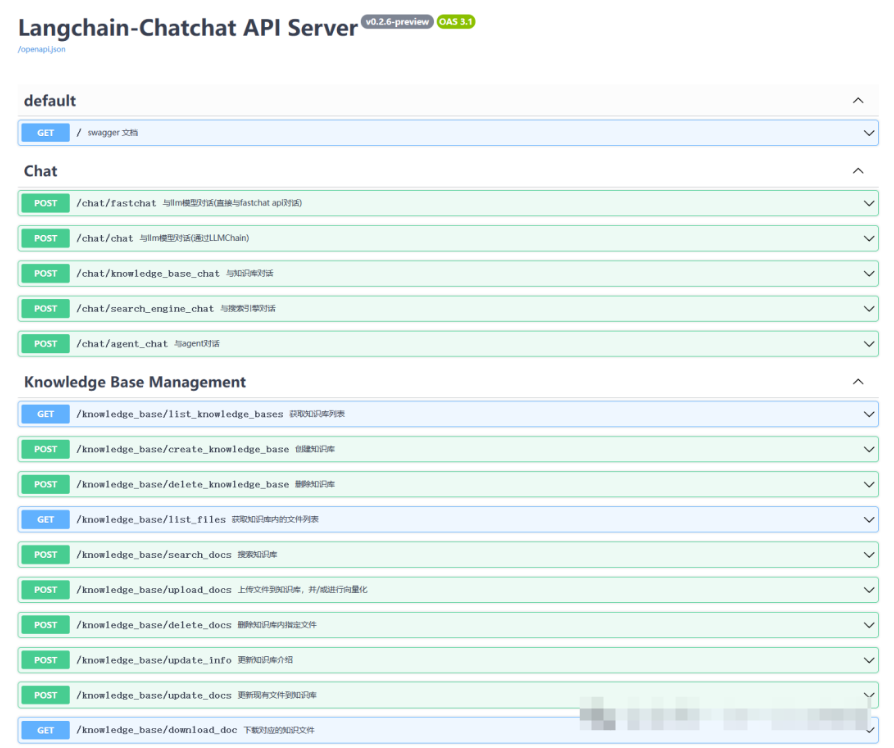Expand /chat/agent_chat endpoint arrow
The image size is (894, 748).
tap(869, 344)
